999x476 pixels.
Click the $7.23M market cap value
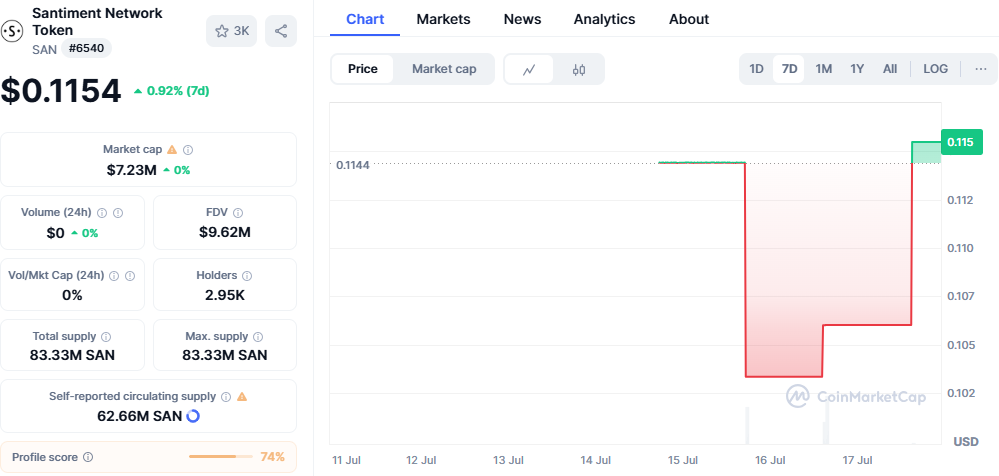point(131,170)
